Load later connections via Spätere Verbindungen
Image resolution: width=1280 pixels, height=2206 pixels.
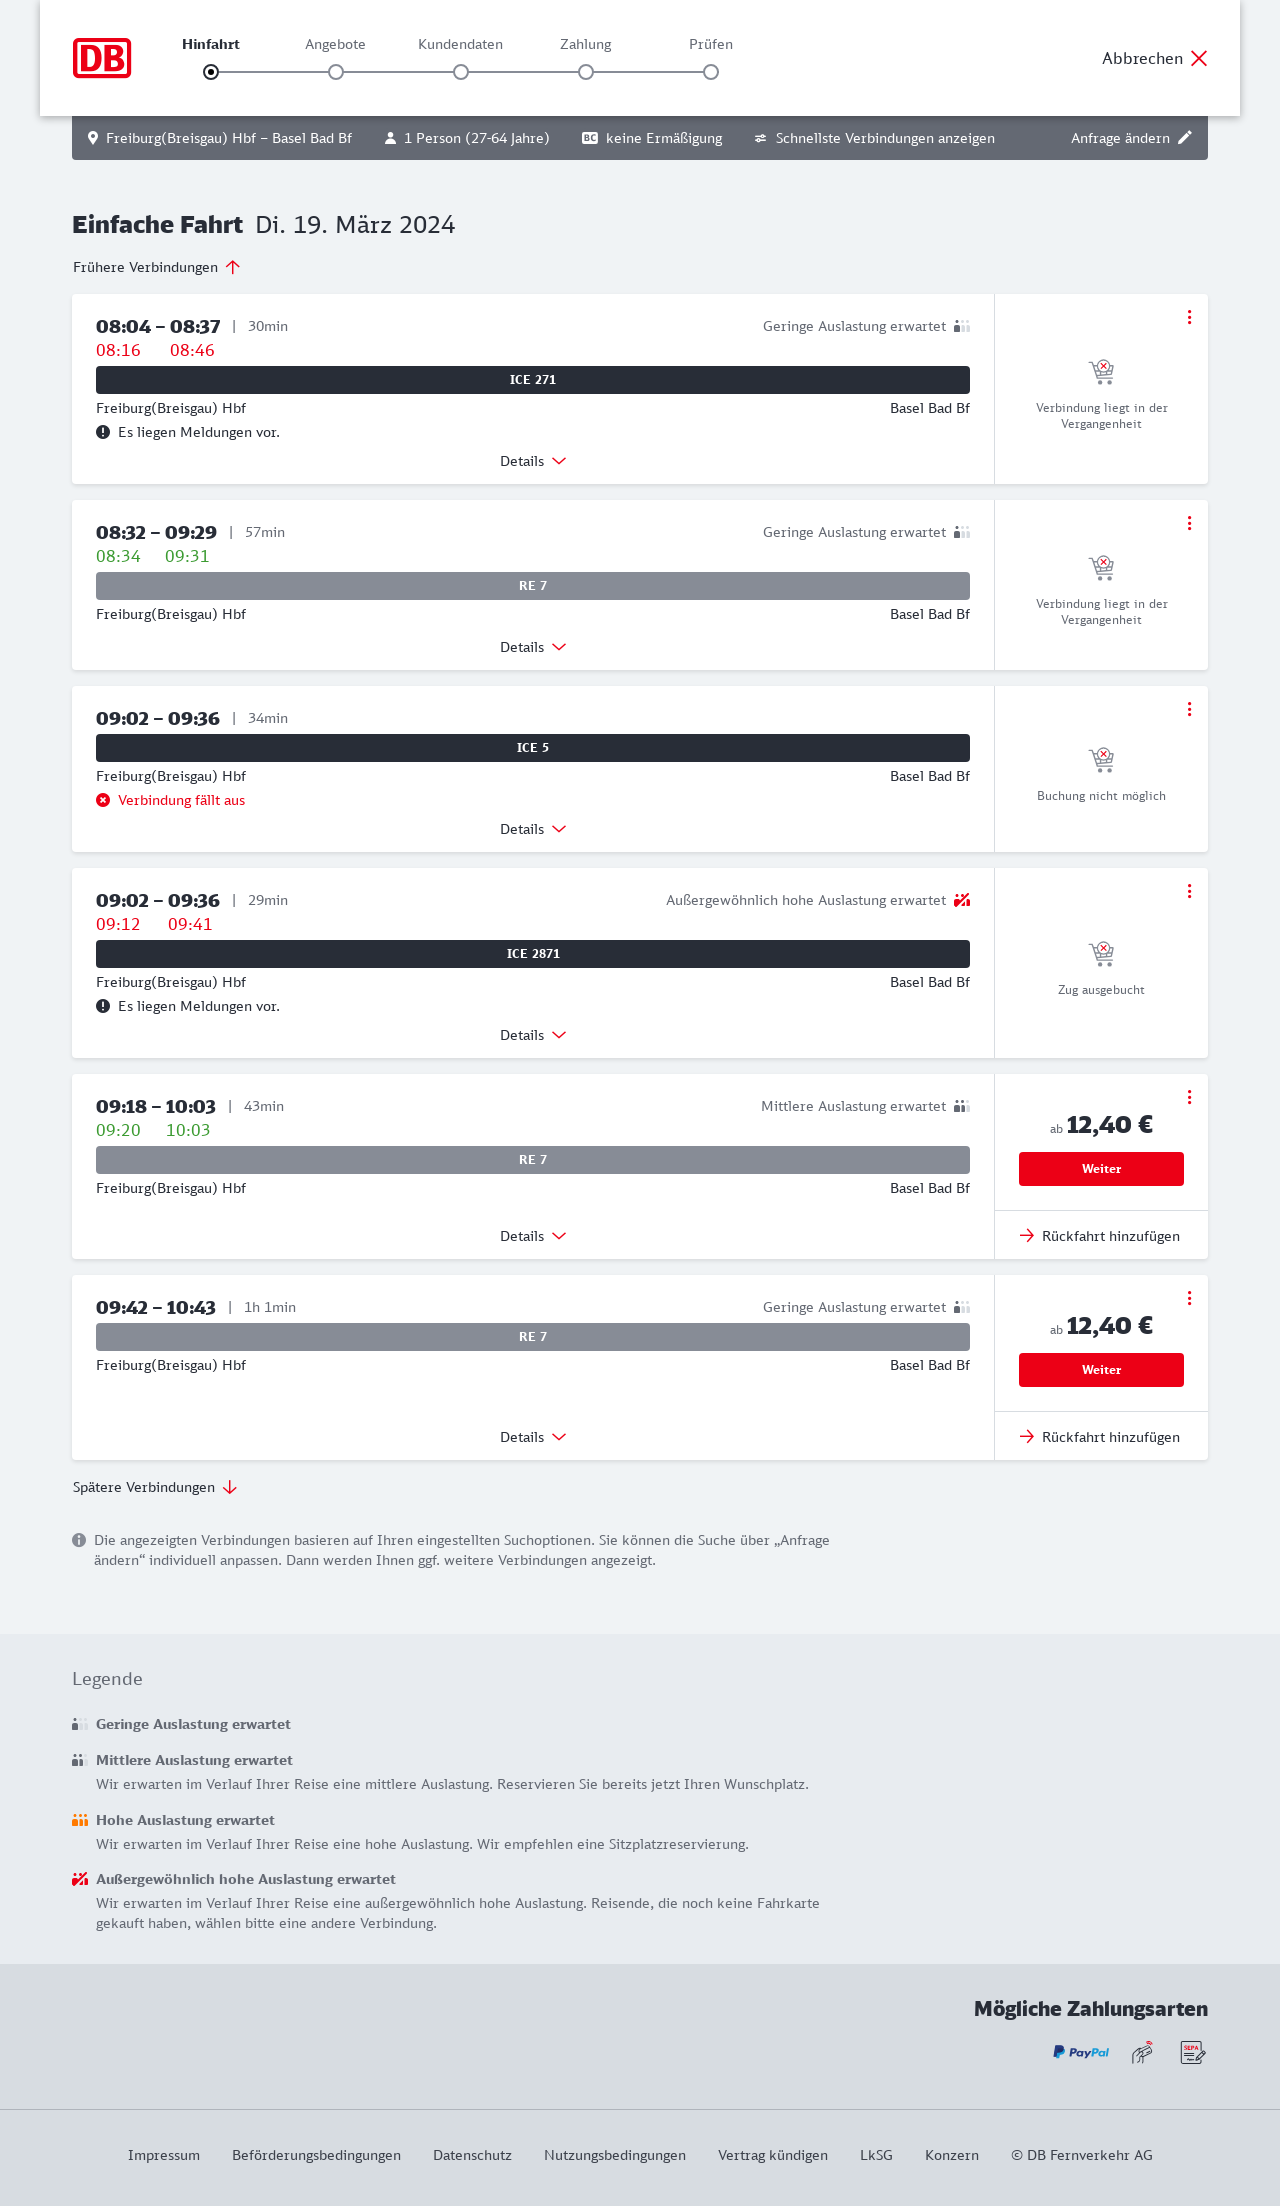point(155,1487)
